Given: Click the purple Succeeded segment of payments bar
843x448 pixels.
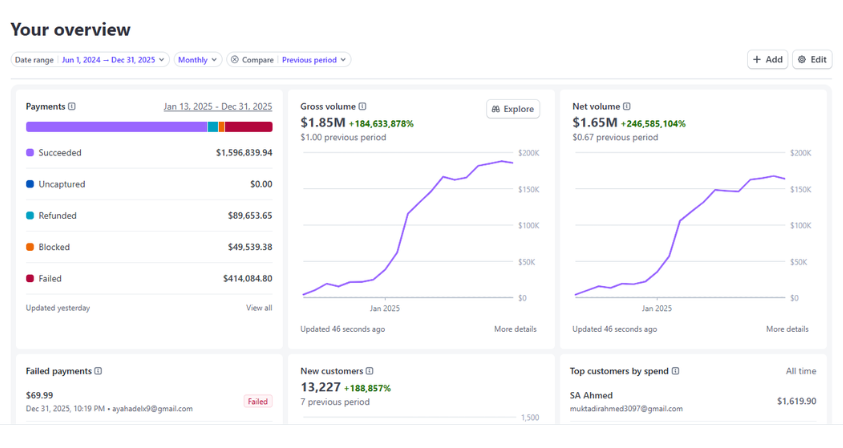Looking at the screenshot, I should [115, 127].
